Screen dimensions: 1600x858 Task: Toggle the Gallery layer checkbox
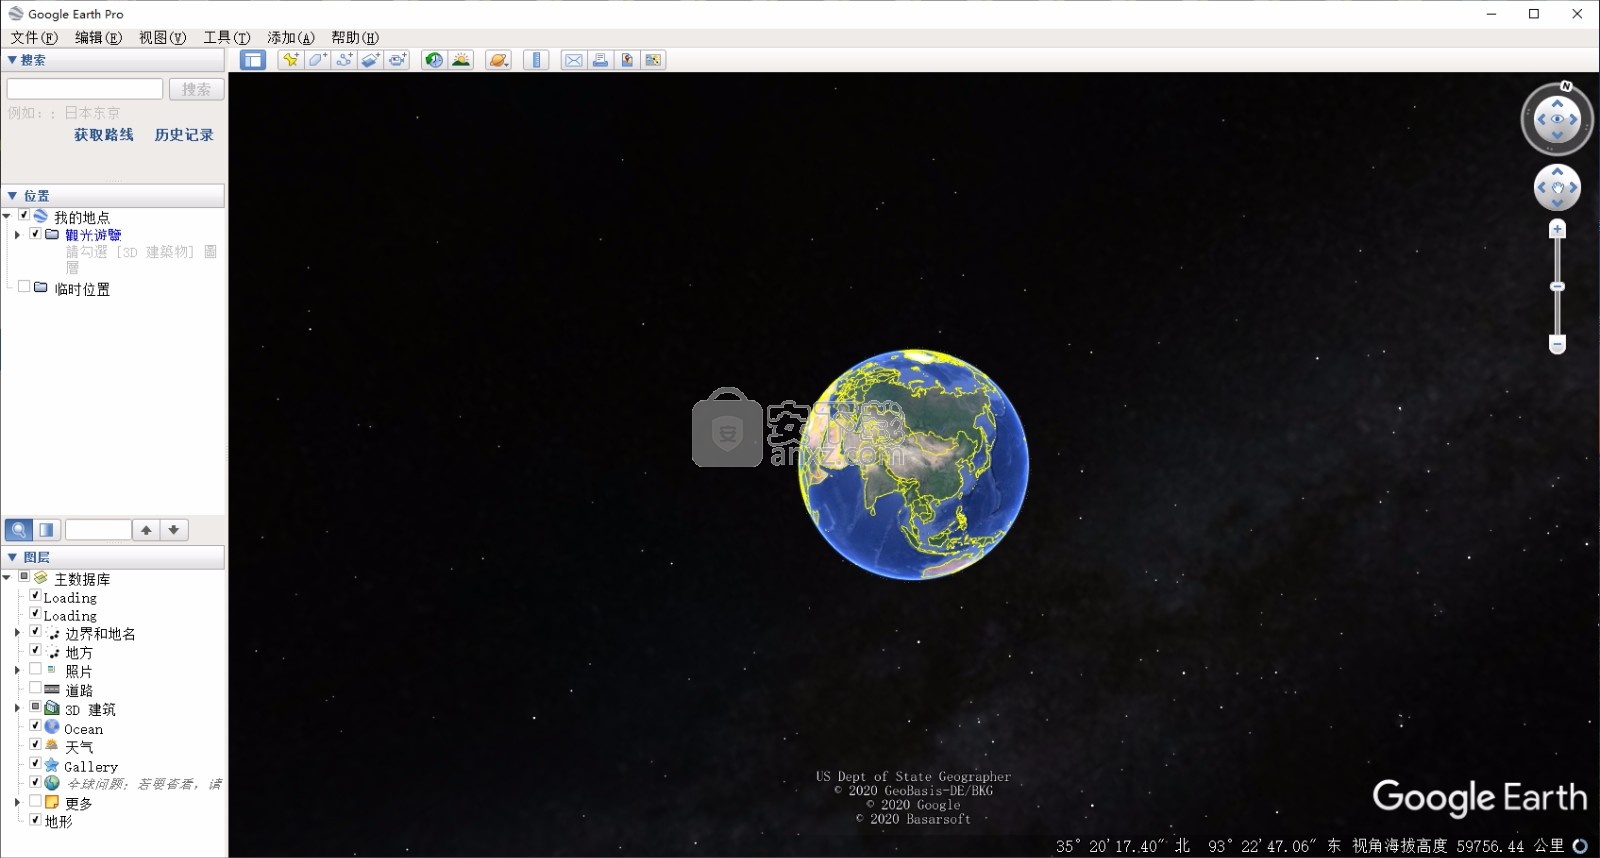tap(35, 764)
